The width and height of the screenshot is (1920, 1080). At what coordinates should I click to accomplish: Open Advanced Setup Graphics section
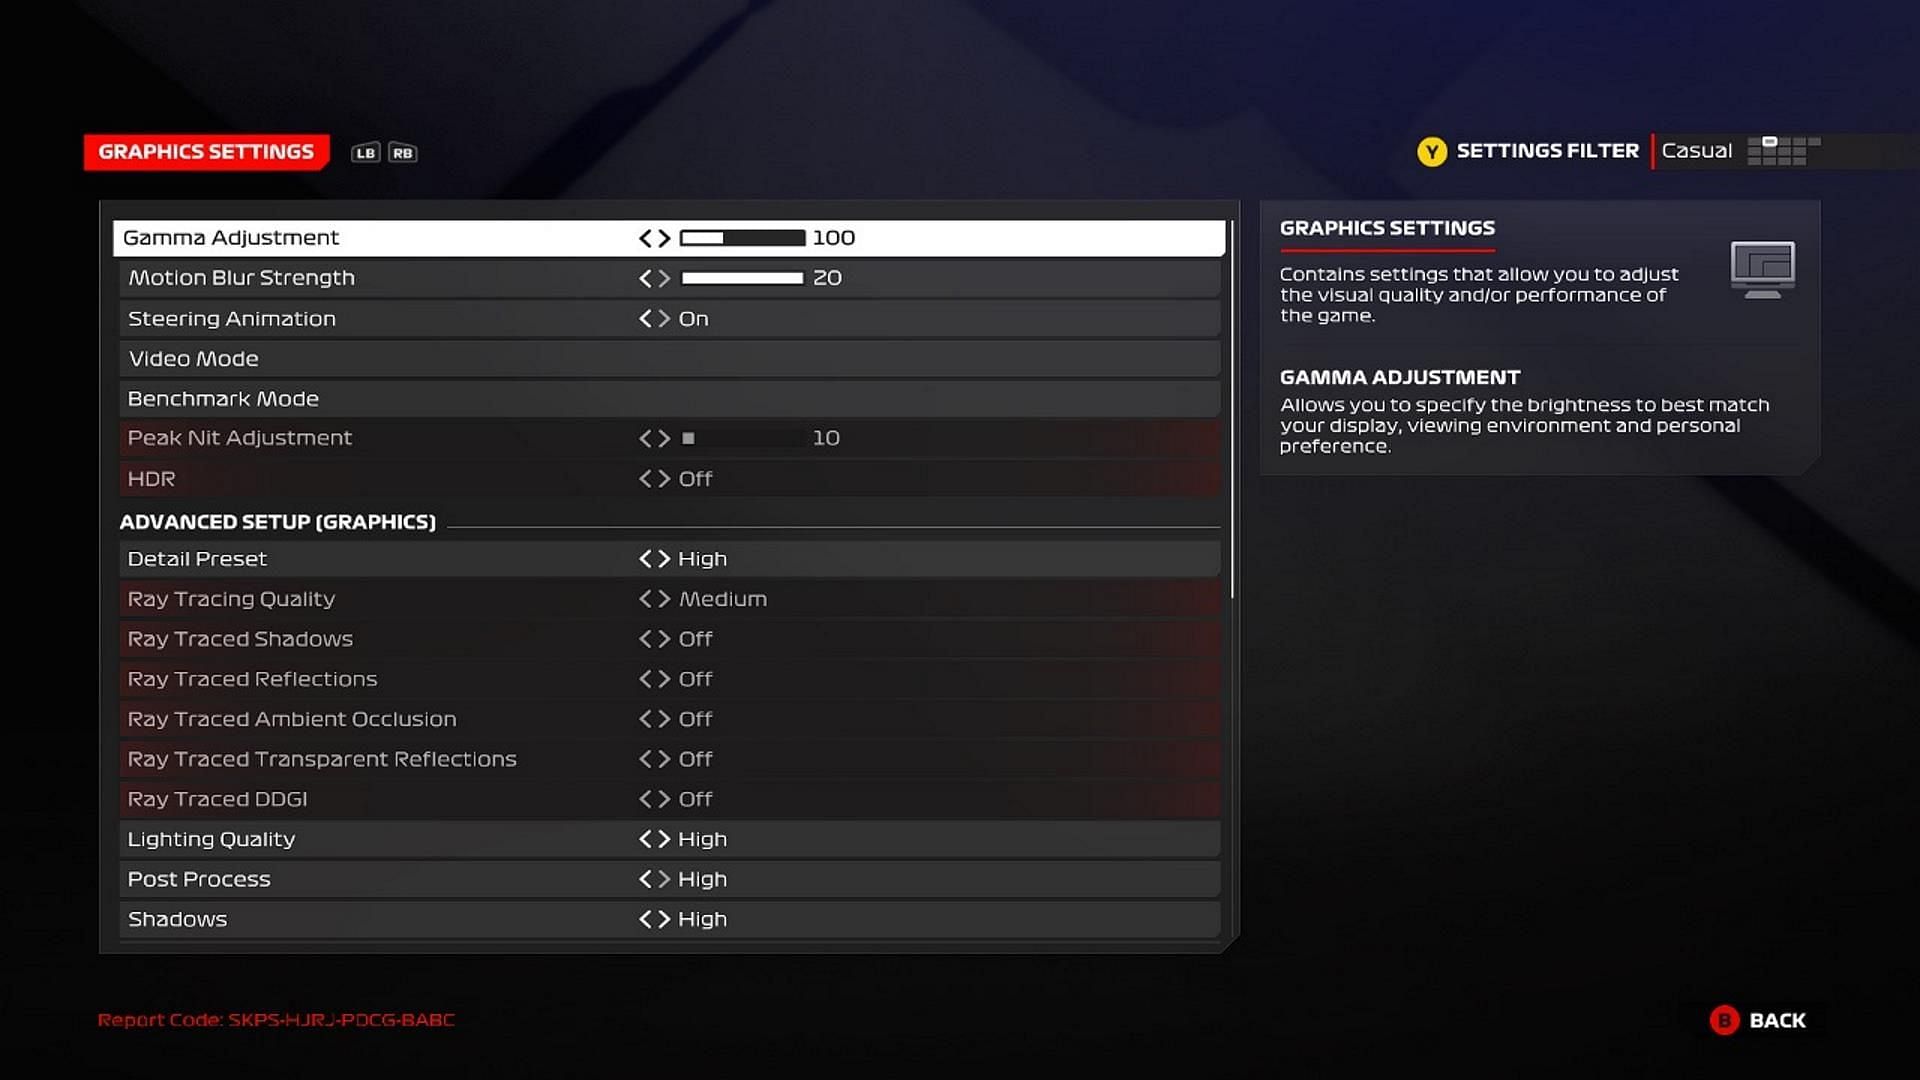click(277, 521)
